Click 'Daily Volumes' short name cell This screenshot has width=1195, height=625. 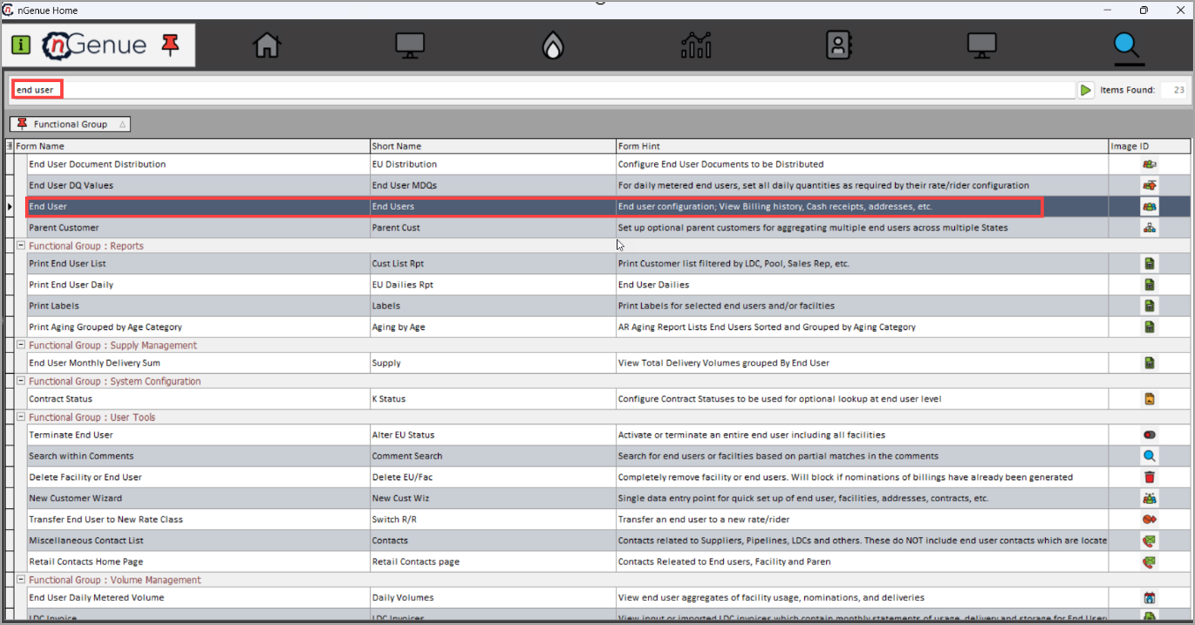[x=402, y=598]
